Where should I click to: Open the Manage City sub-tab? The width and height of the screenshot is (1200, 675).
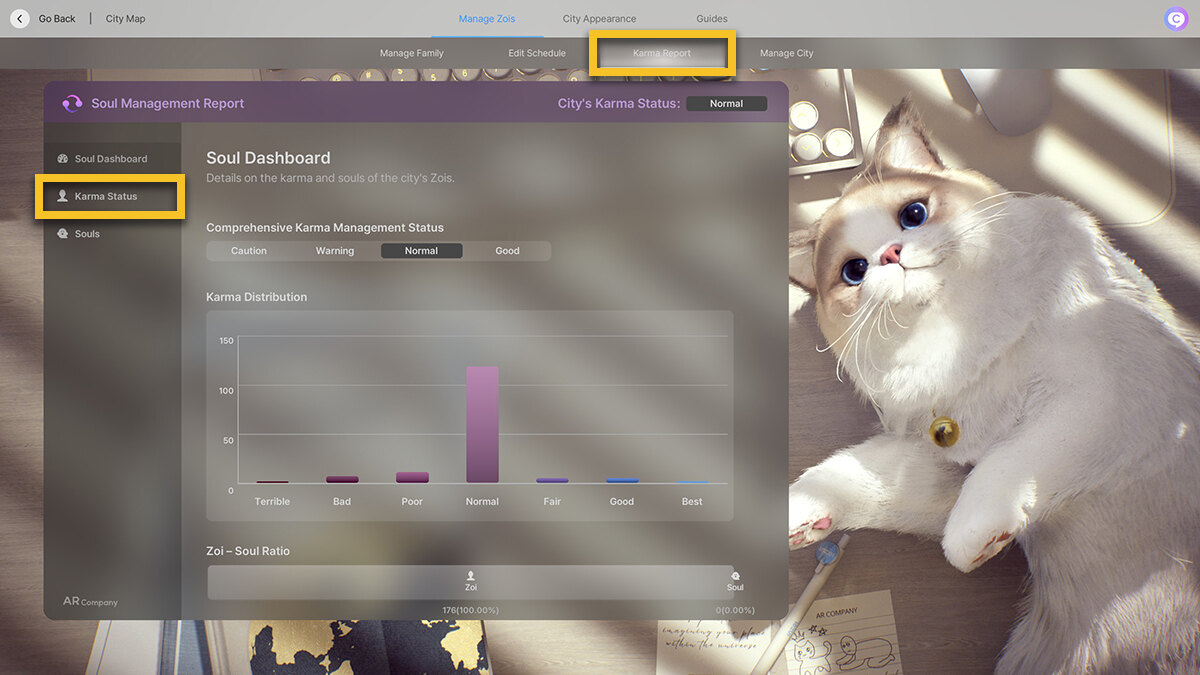pyautogui.click(x=787, y=53)
